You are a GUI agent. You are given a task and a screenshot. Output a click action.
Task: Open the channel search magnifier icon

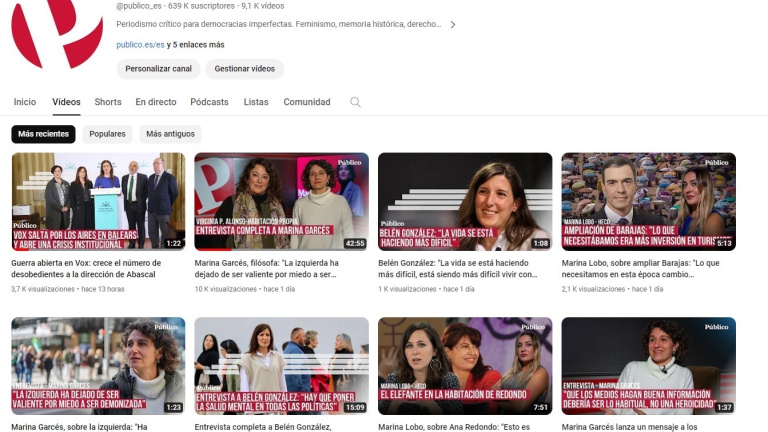355,102
